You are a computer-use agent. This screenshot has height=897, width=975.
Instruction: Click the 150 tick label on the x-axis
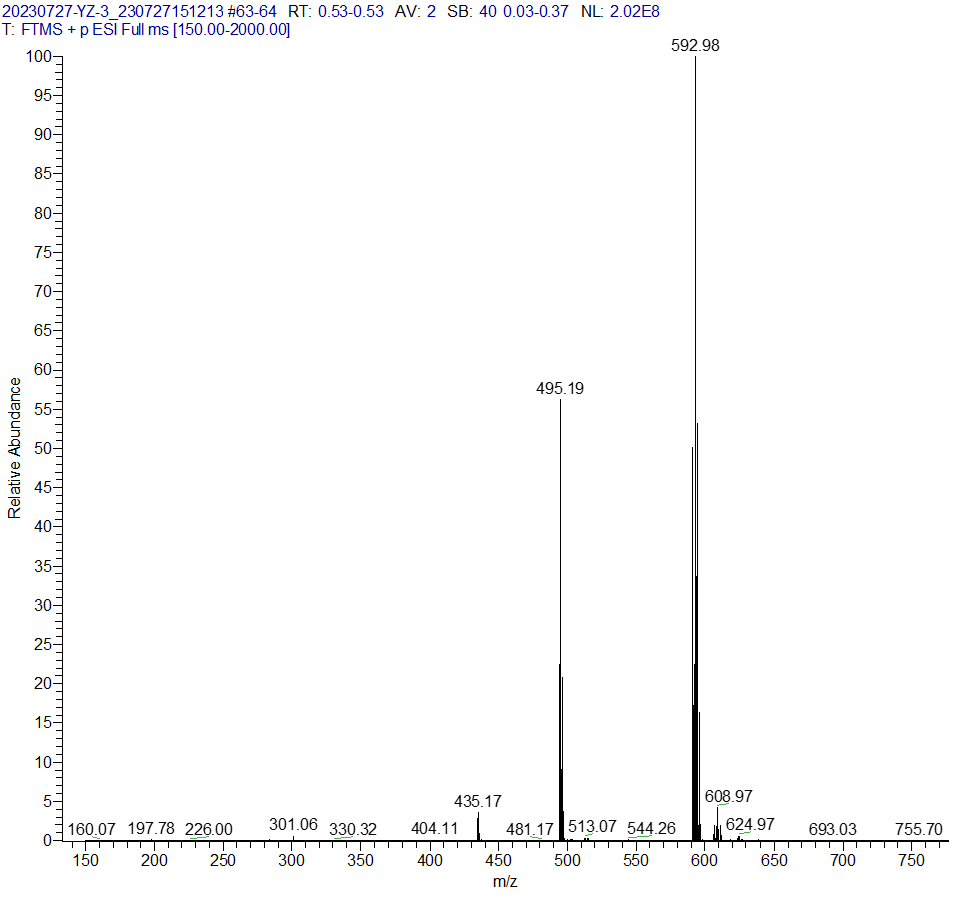coord(86,860)
